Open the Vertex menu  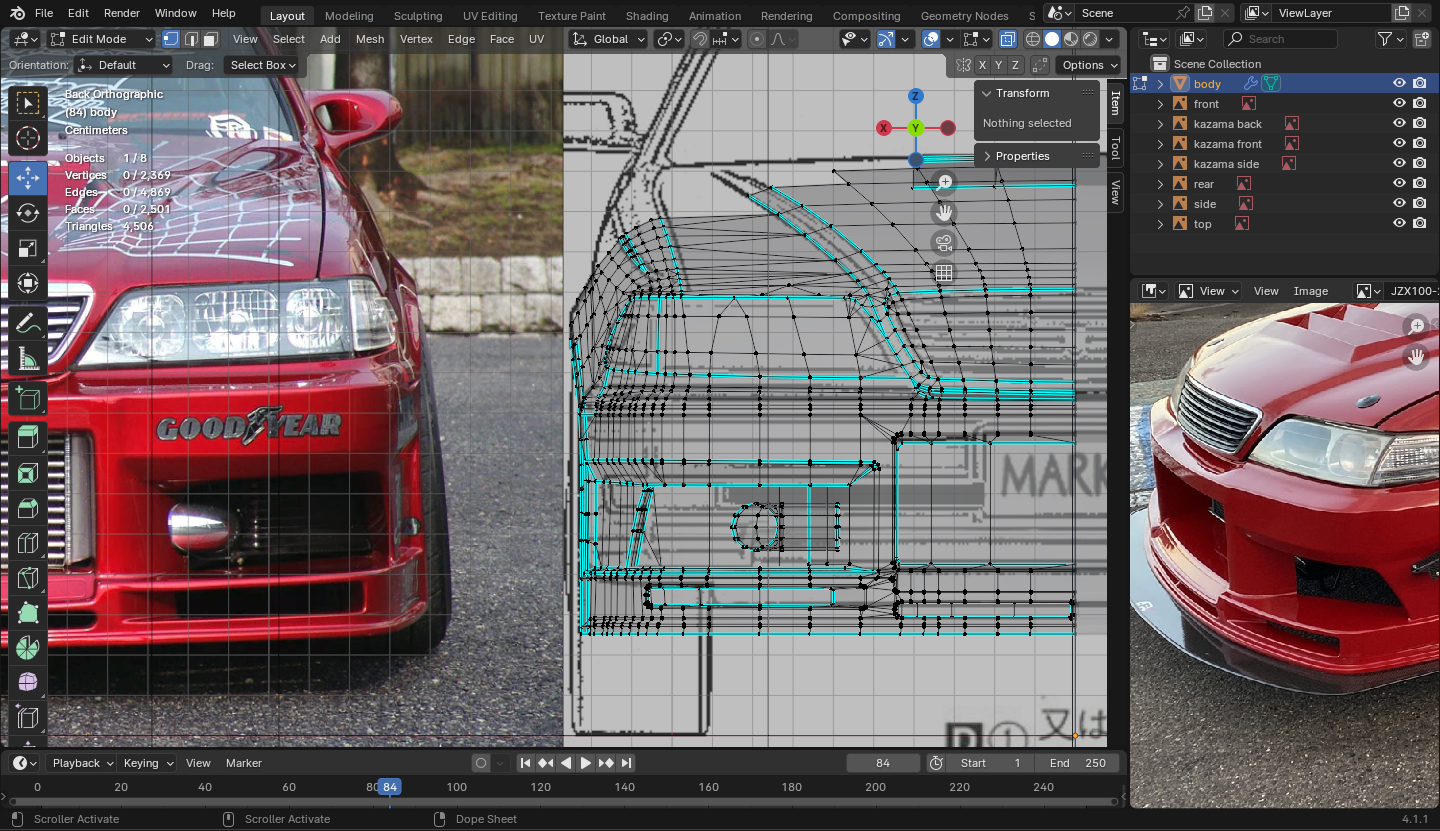pyautogui.click(x=416, y=39)
